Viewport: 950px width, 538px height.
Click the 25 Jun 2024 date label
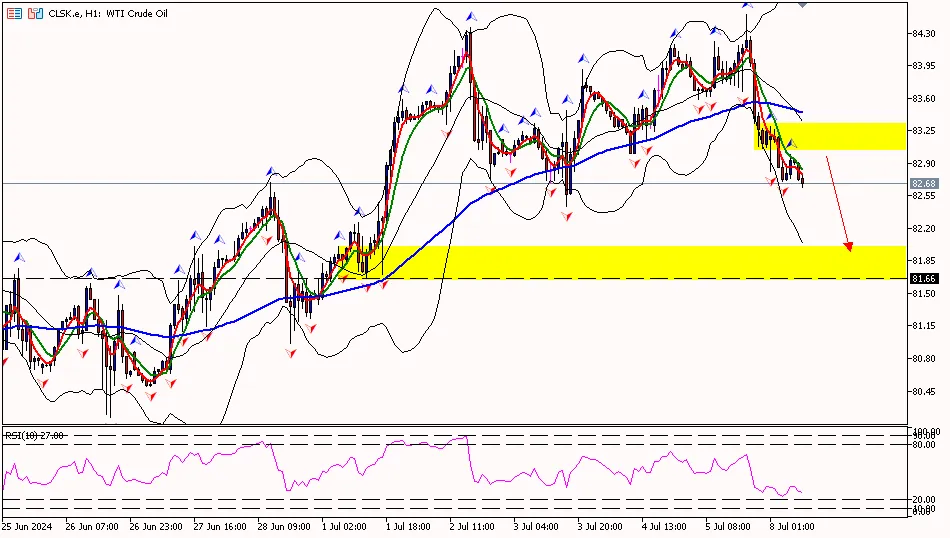(x=27, y=526)
